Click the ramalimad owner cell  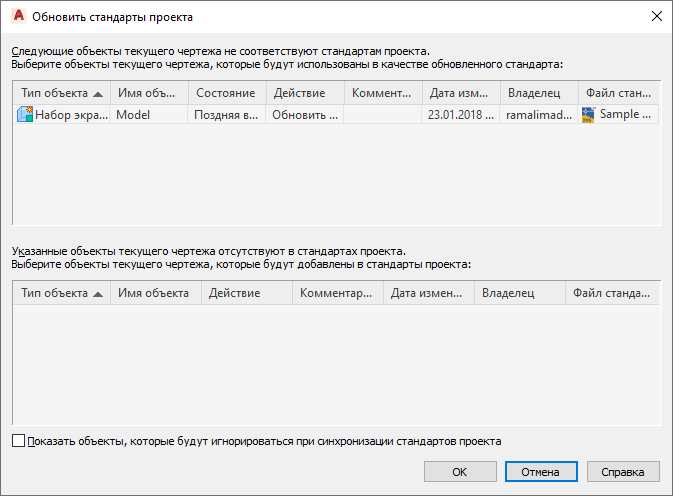click(x=538, y=115)
